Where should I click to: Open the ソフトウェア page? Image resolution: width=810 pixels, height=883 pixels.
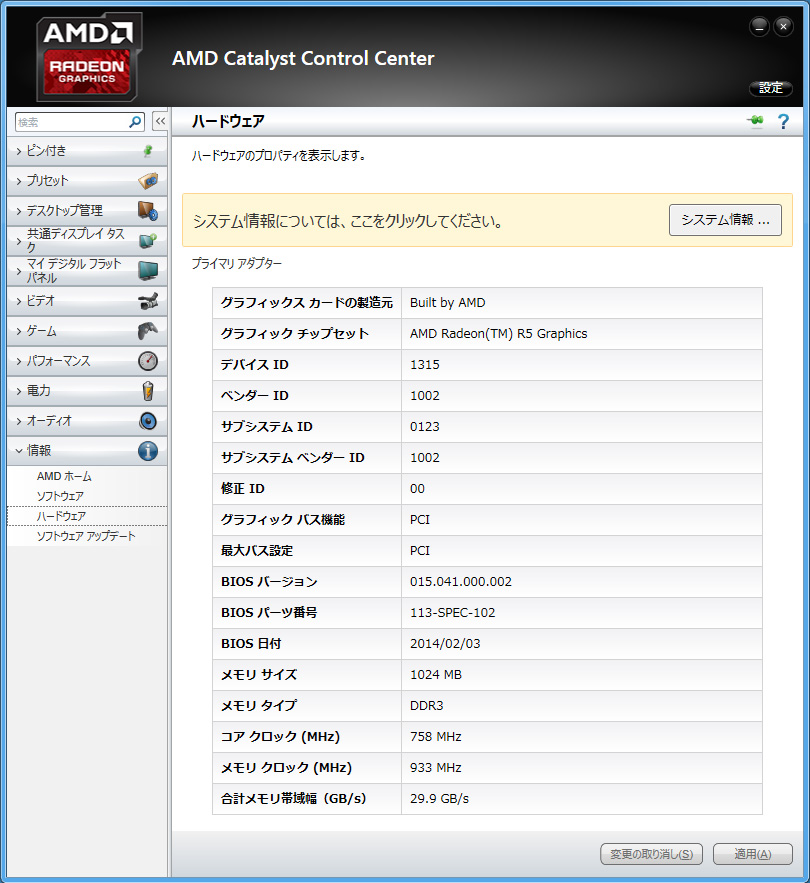pos(60,496)
